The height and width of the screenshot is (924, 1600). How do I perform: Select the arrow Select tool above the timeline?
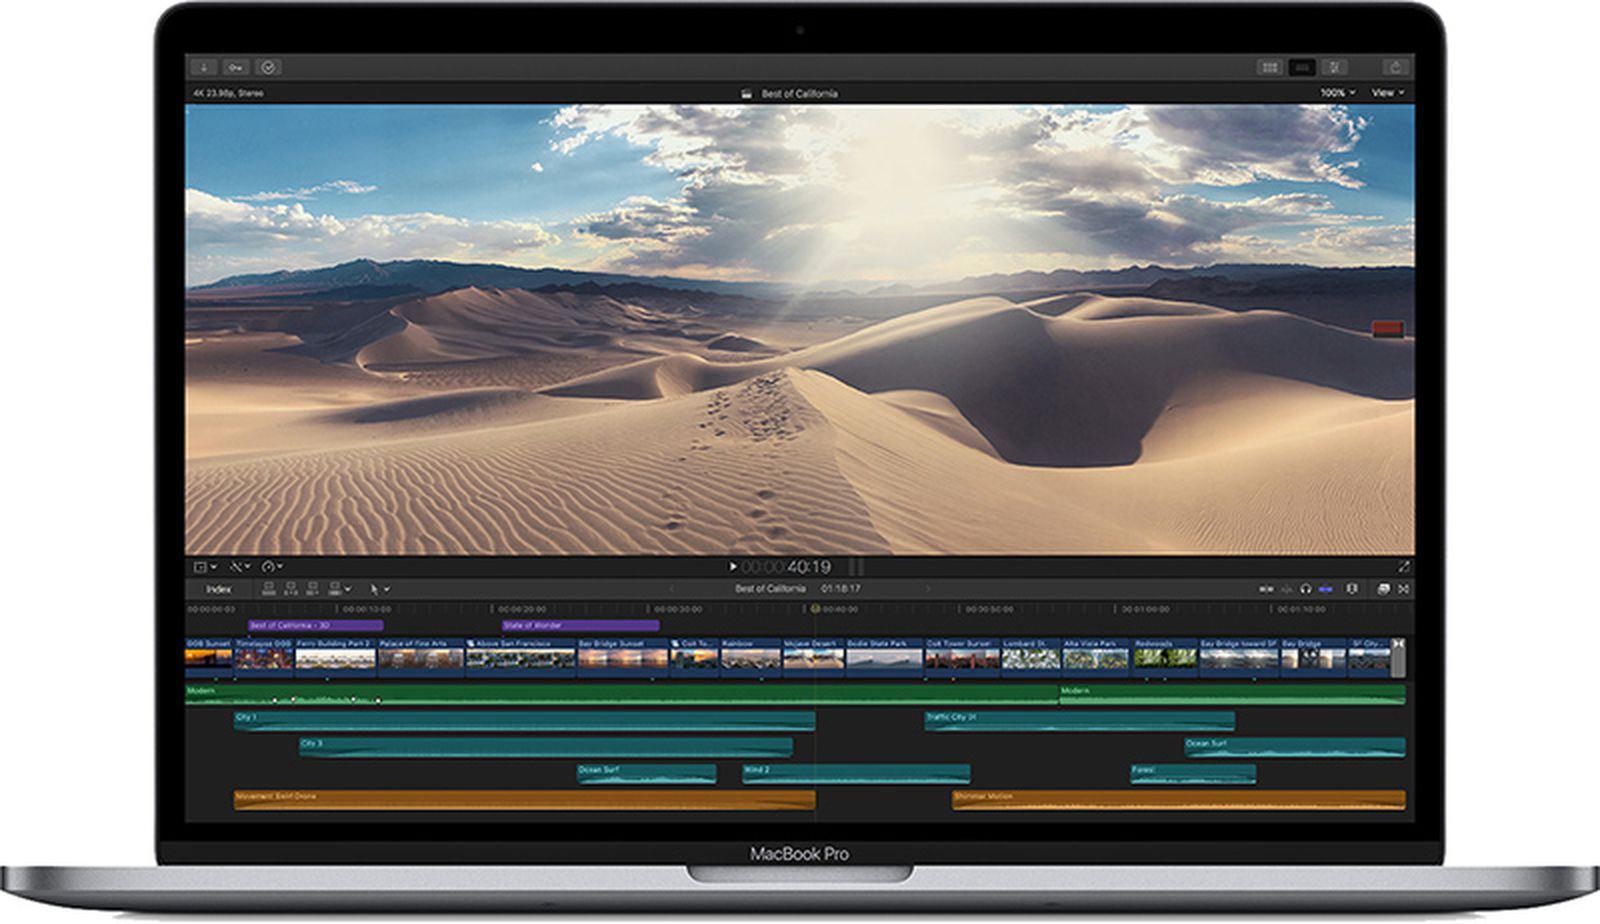point(374,590)
